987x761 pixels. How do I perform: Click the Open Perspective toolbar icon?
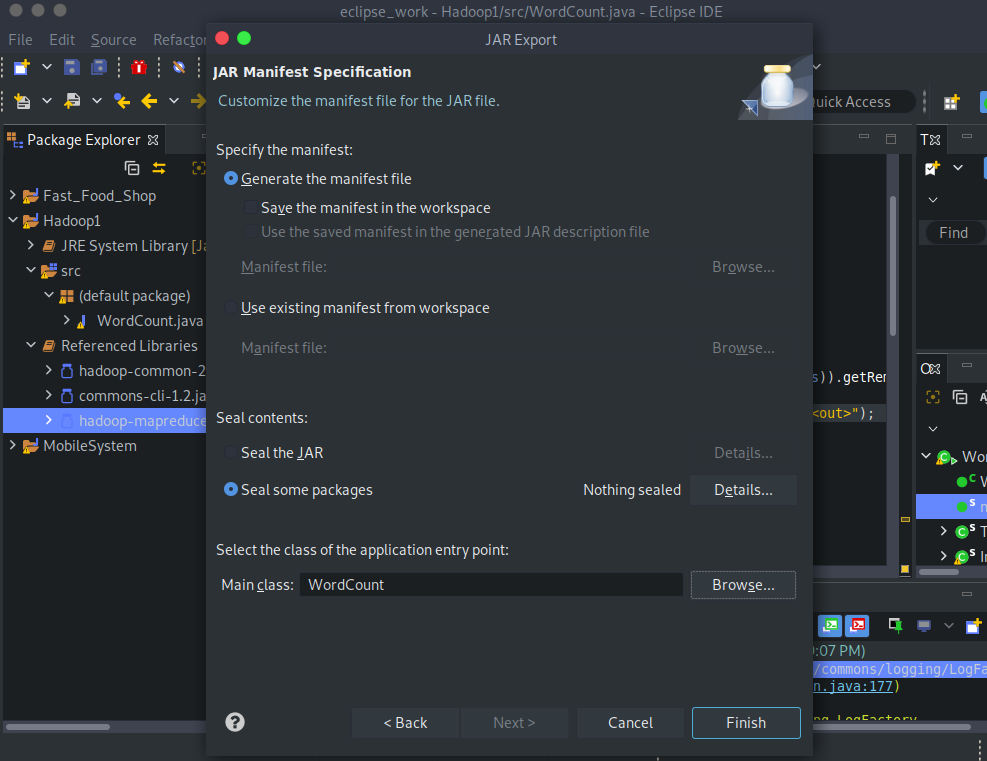point(951,102)
